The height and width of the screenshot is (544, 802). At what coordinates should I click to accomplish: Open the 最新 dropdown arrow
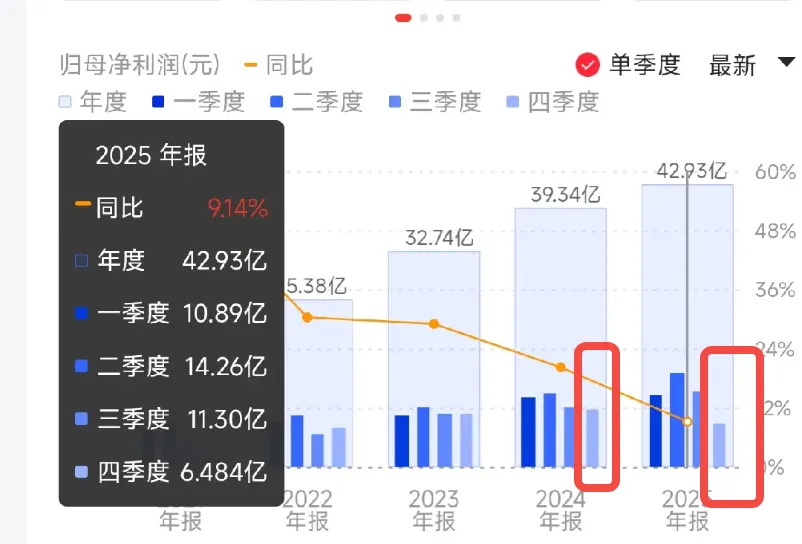(x=786, y=62)
